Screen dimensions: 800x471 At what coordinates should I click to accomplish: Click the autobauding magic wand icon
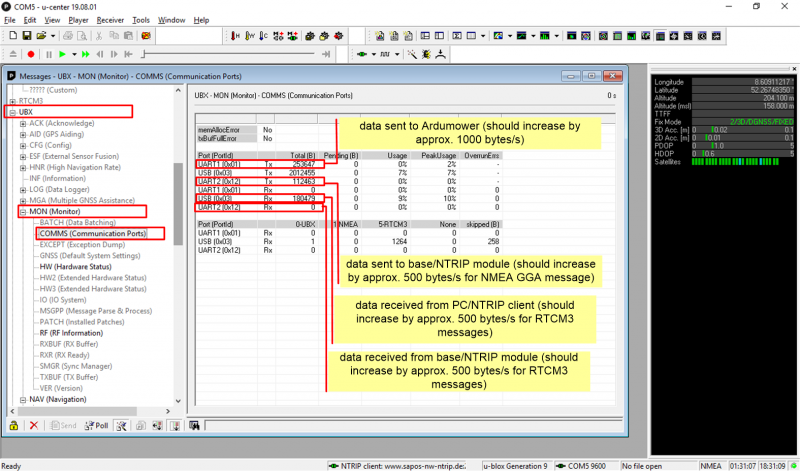(x=412, y=54)
